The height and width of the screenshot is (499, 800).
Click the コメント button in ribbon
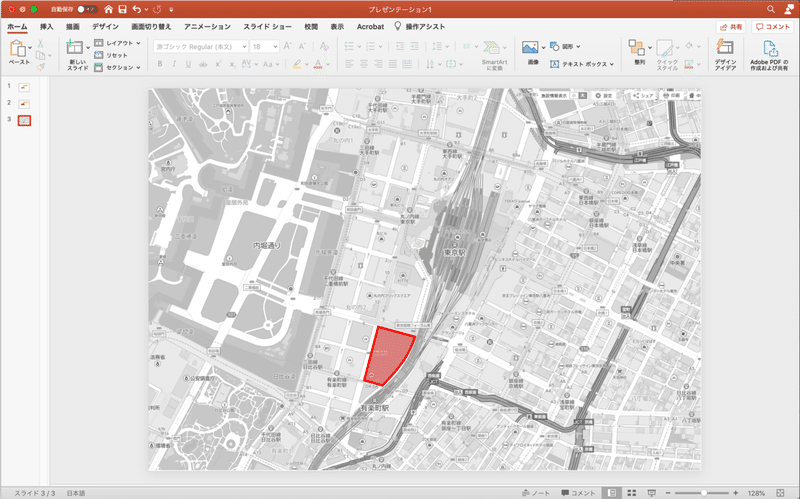point(772,27)
